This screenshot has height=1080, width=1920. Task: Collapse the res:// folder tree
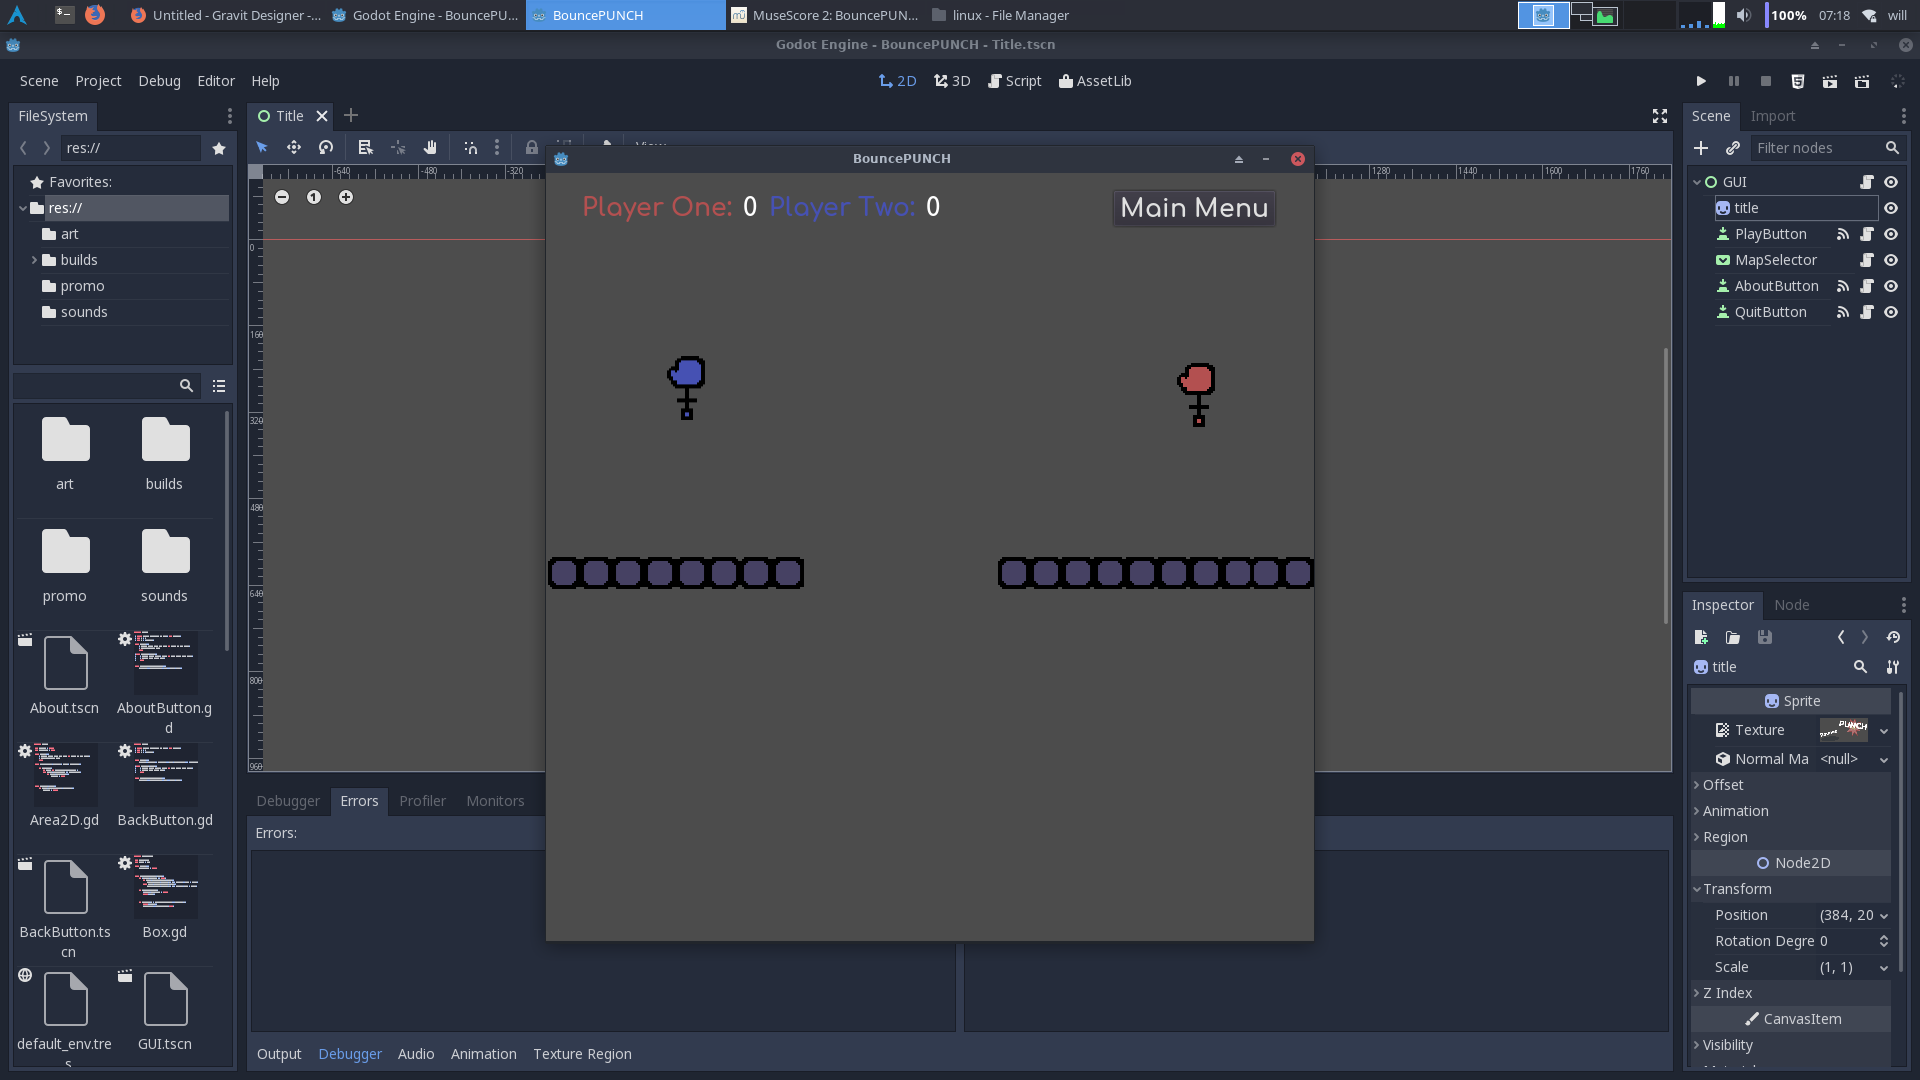click(23, 208)
